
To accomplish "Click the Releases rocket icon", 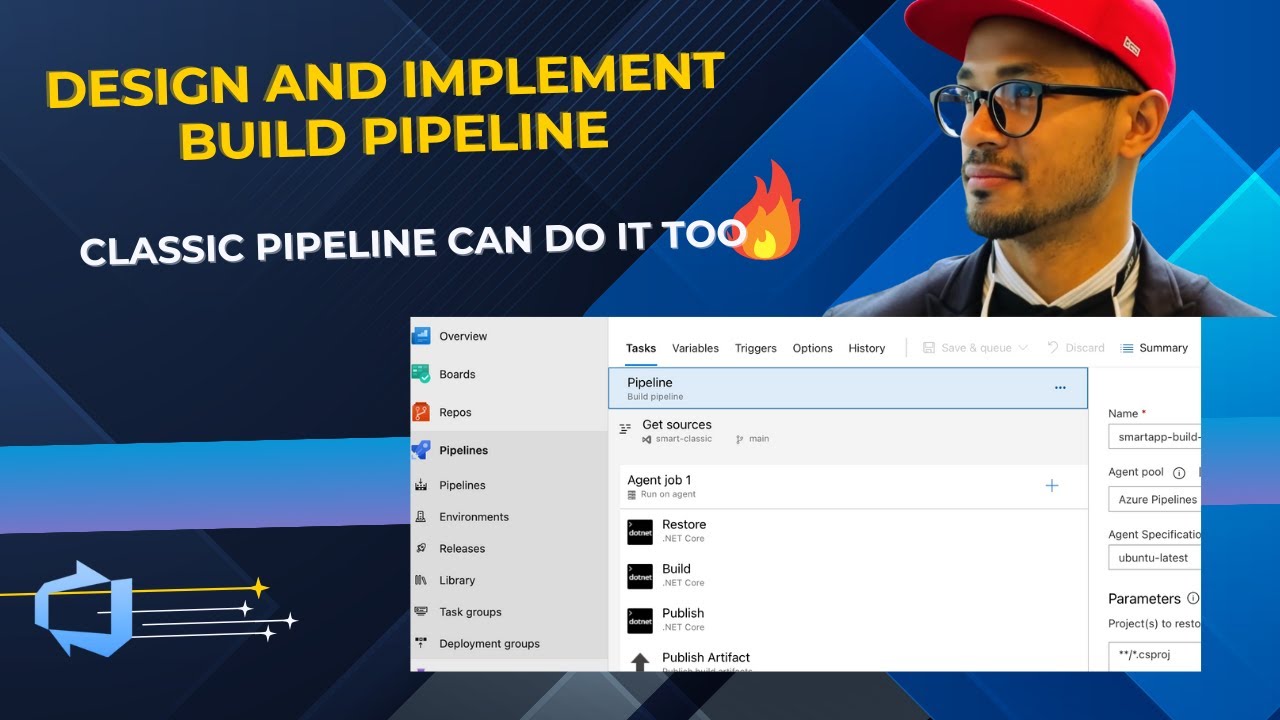I will coord(420,548).
